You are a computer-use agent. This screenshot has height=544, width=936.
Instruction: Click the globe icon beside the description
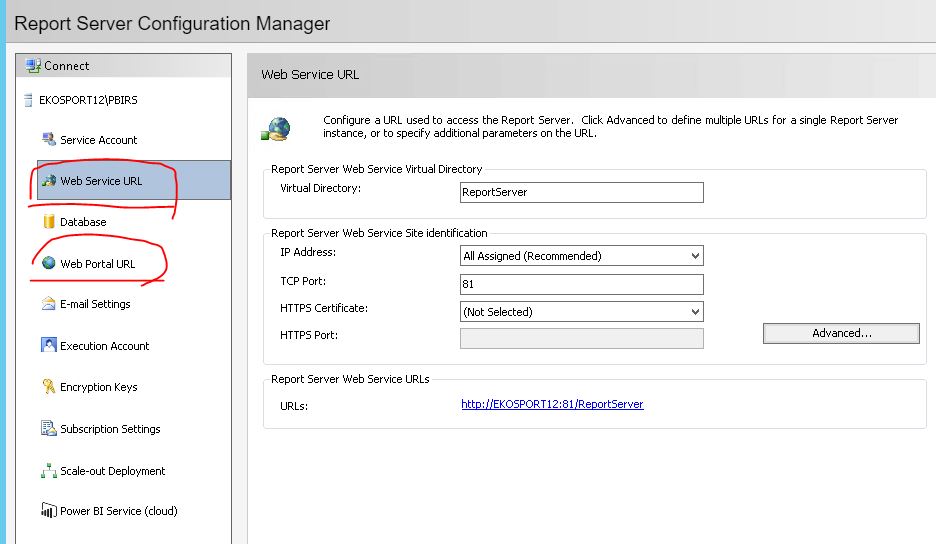276,129
